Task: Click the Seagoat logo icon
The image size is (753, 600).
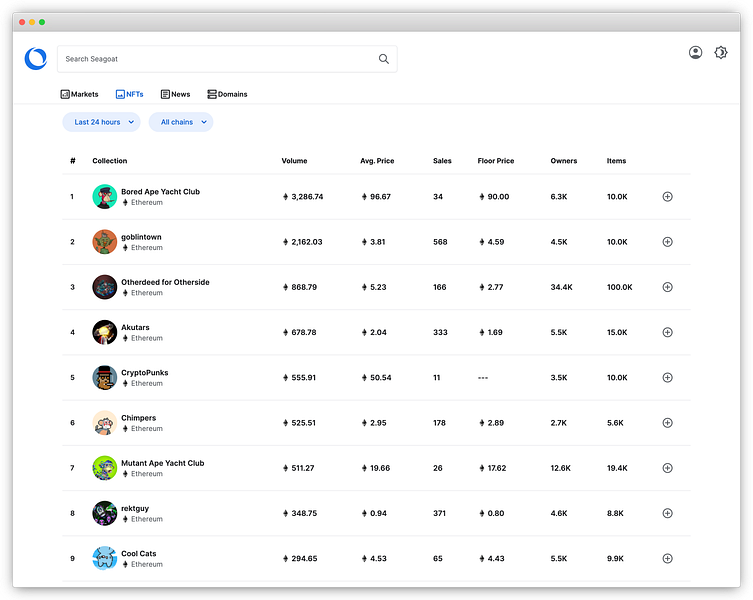Action: 36,59
